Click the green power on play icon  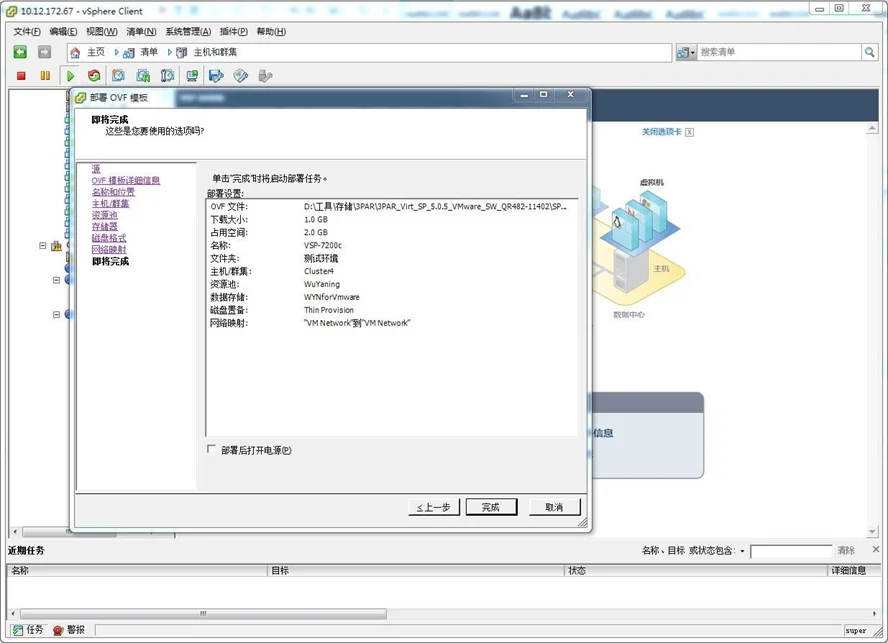70,75
